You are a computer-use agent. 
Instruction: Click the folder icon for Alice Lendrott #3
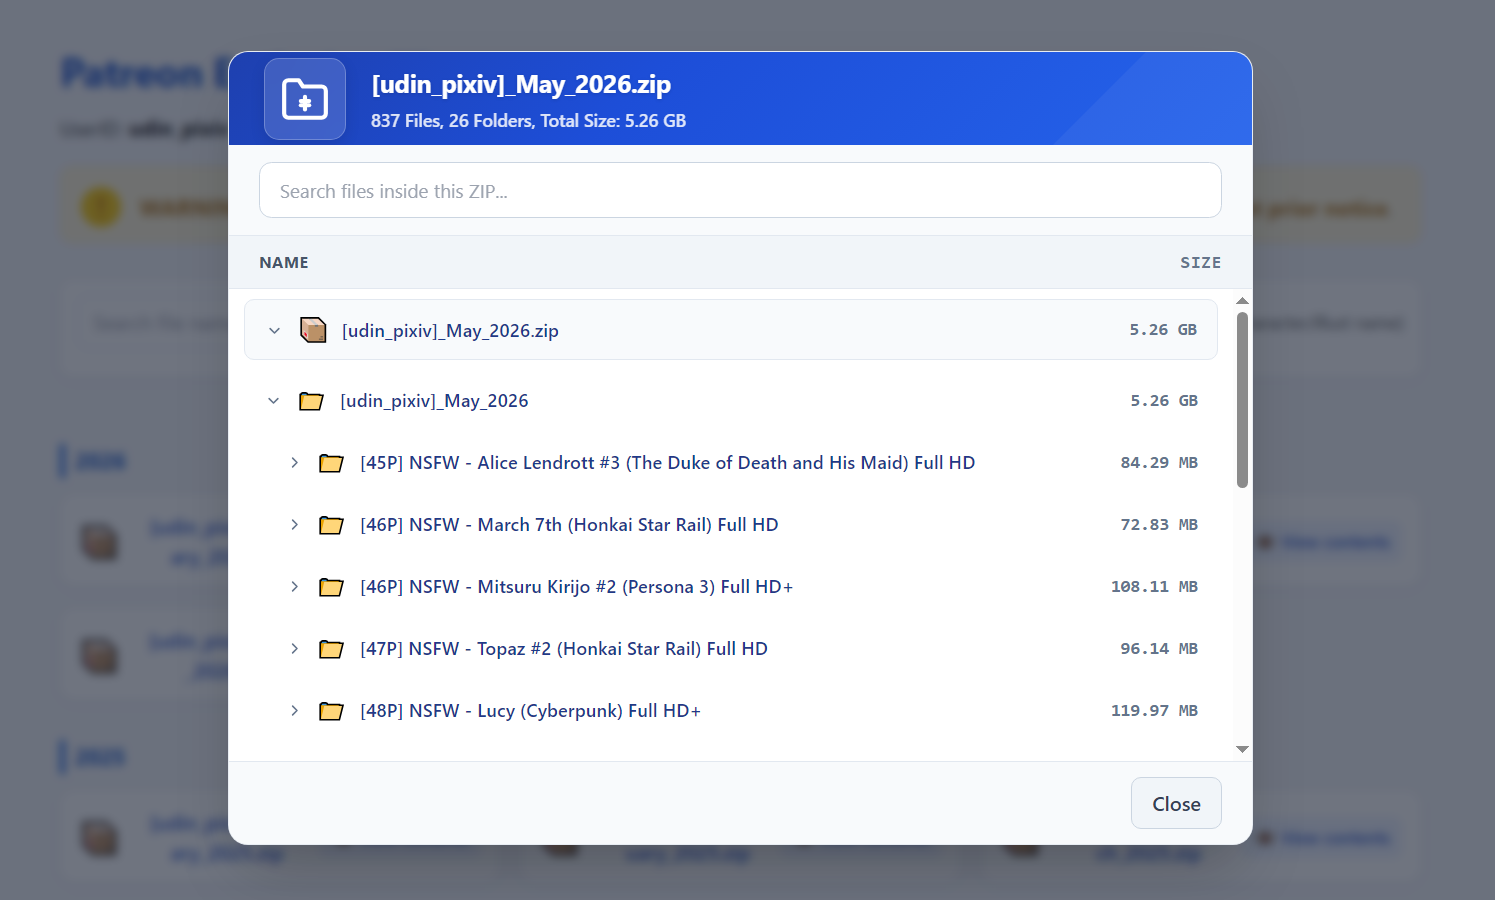tap(331, 463)
